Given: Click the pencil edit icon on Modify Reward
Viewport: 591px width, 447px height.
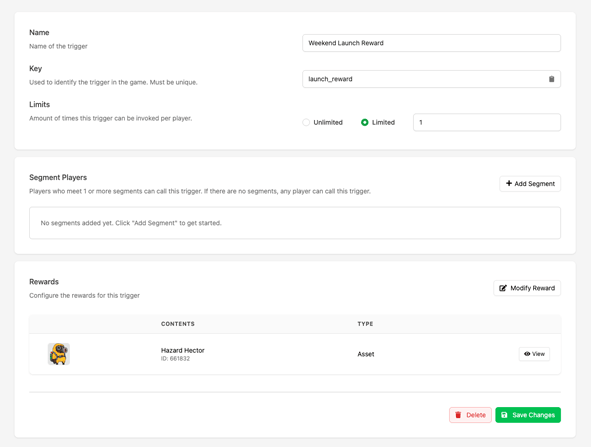Looking at the screenshot, I should tap(503, 288).
